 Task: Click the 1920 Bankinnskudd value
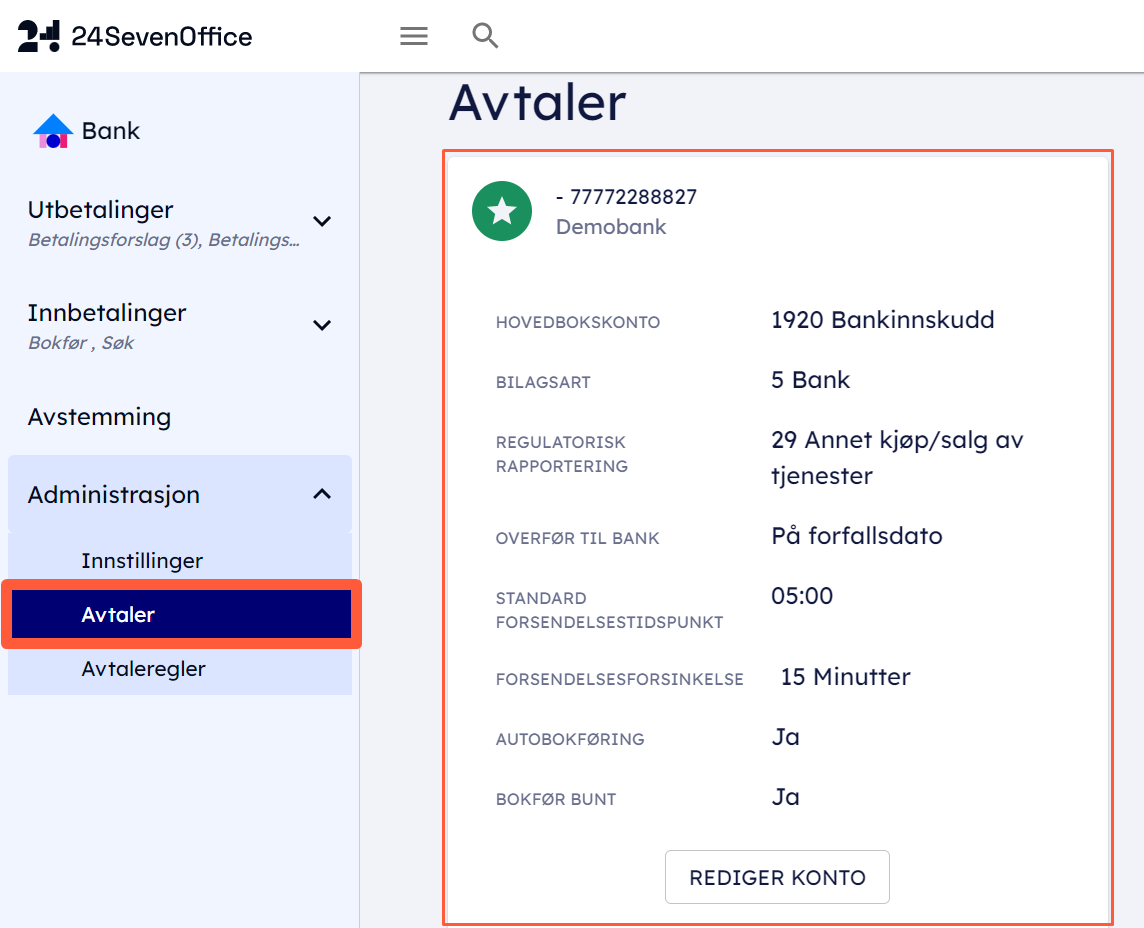coord(882,320)
